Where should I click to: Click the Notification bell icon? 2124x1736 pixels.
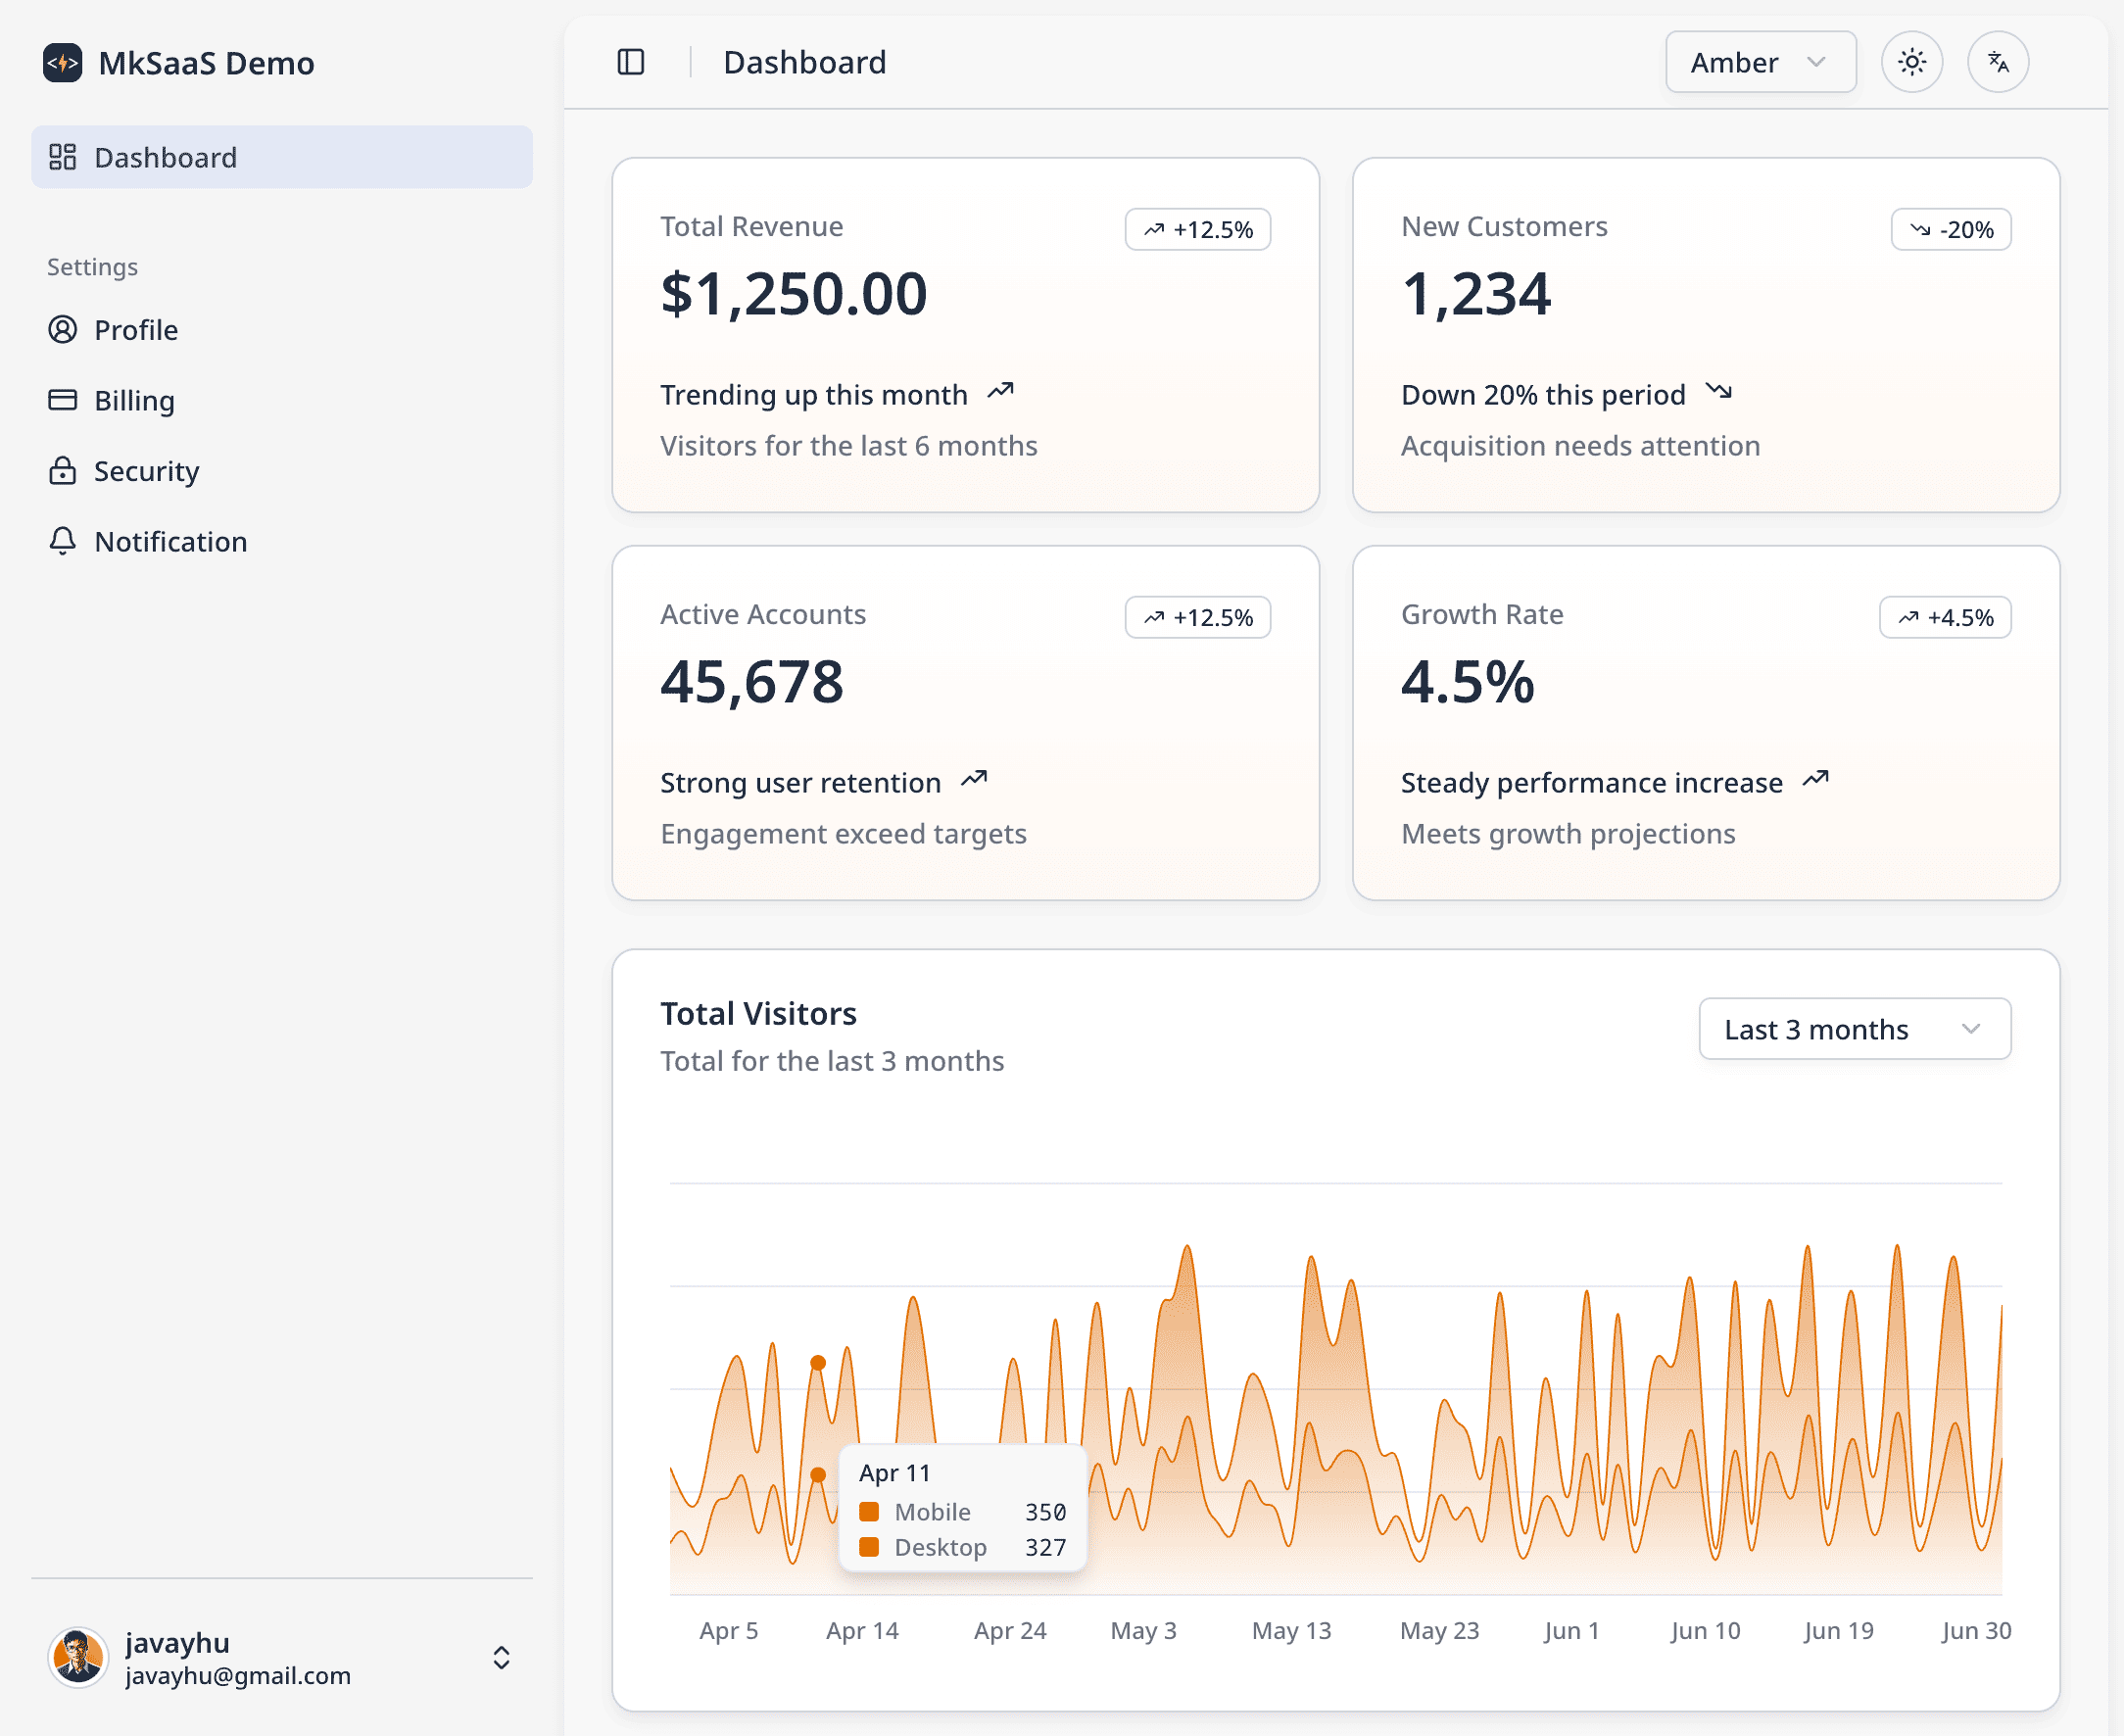62,541
